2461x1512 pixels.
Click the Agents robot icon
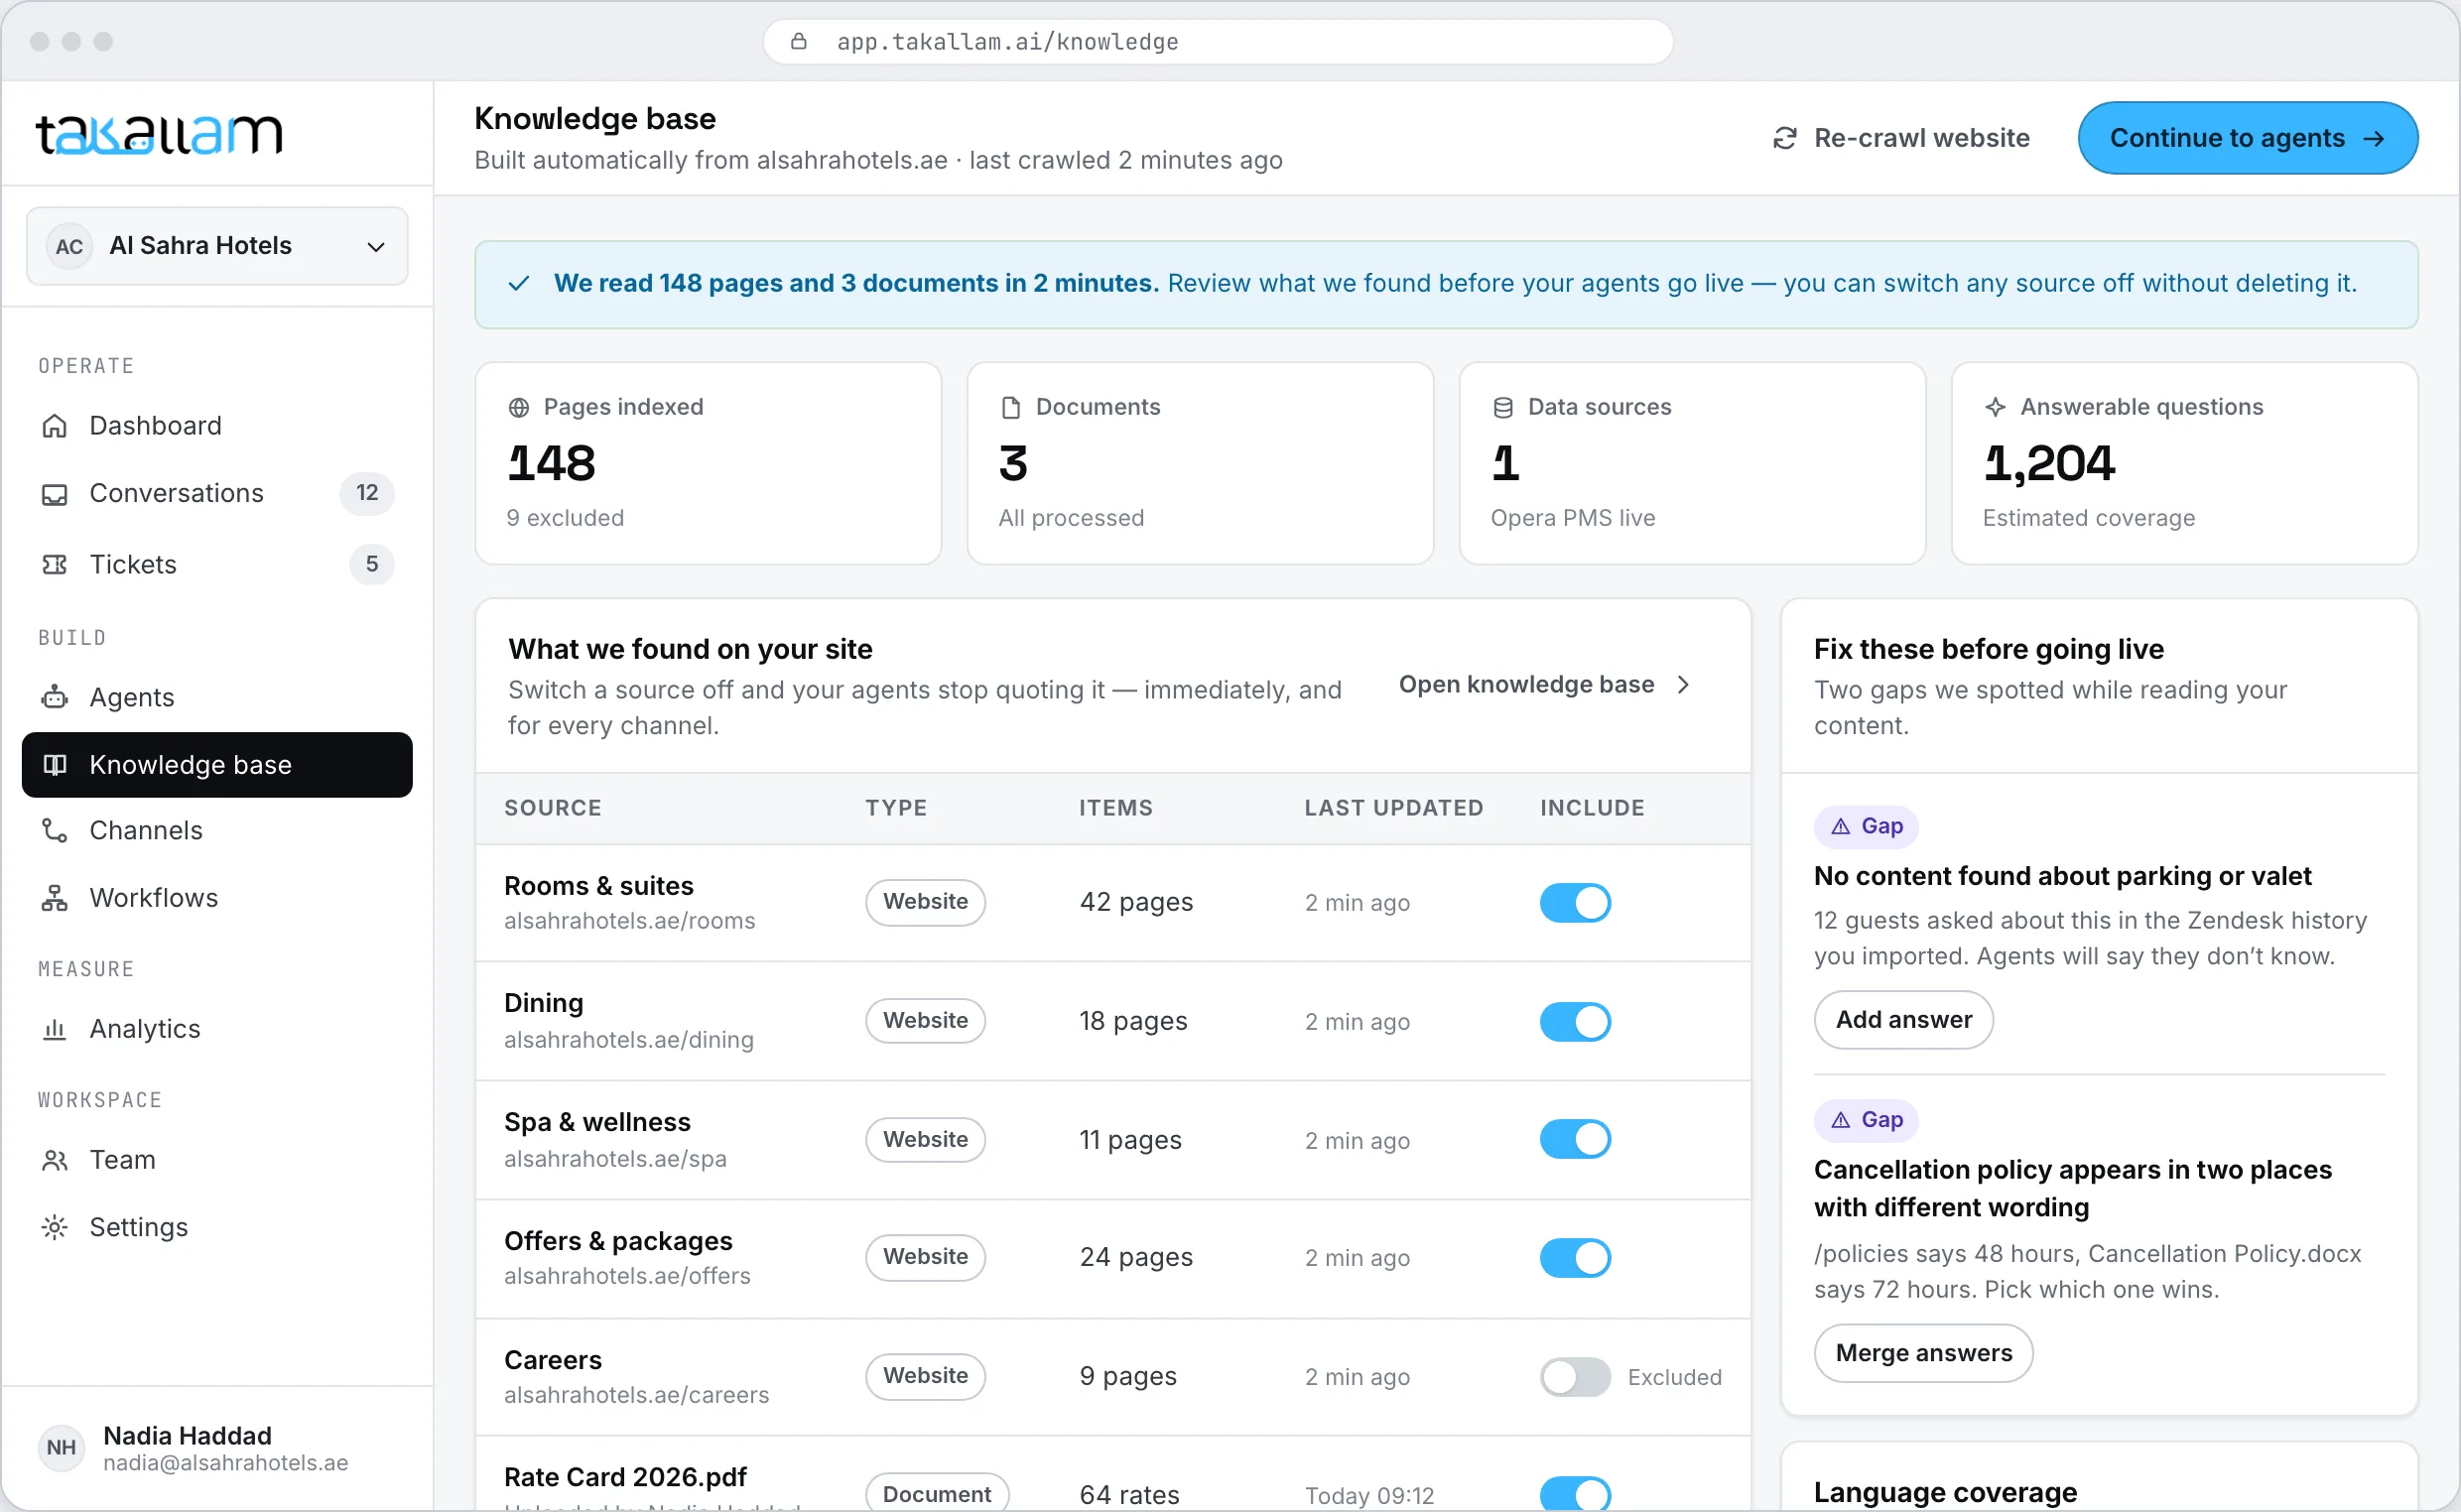click(x=55, y=697)
